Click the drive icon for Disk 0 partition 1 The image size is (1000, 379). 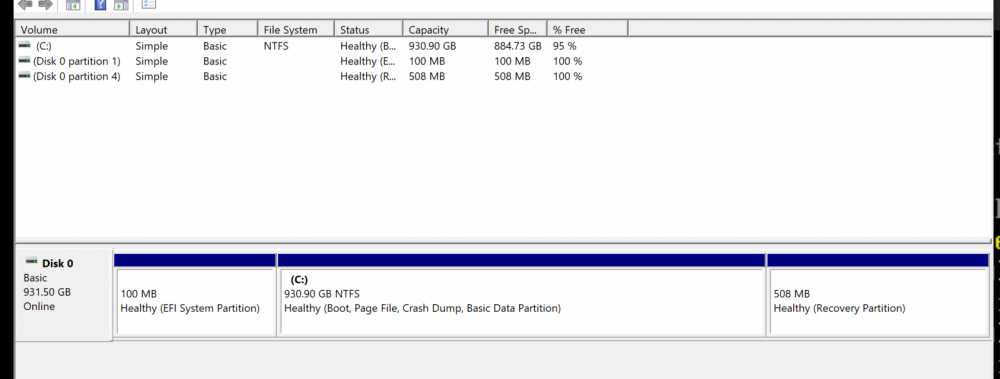[x=25, y=61]
